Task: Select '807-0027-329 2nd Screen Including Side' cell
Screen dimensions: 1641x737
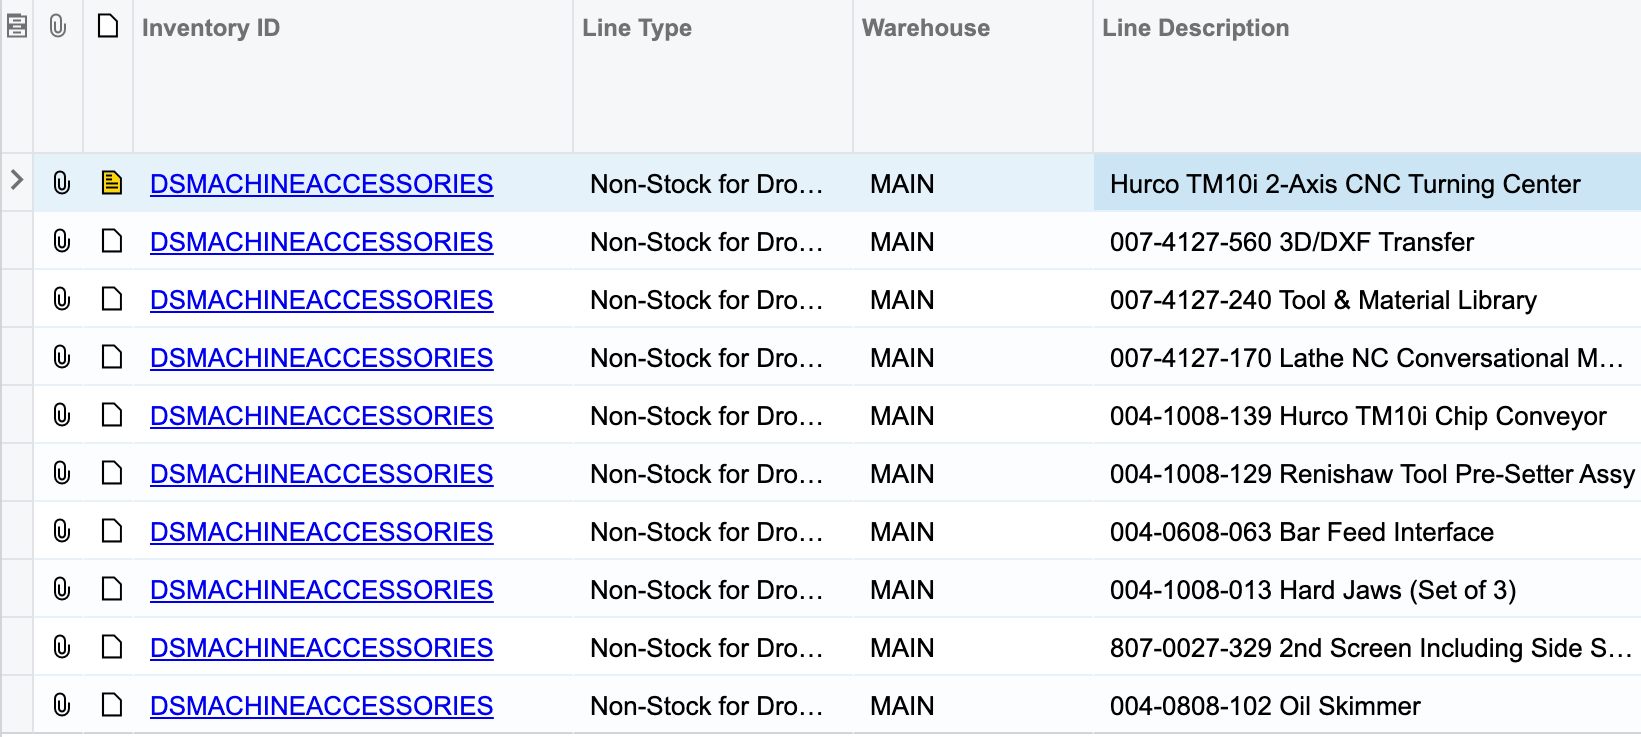Action: (1367, 647)
